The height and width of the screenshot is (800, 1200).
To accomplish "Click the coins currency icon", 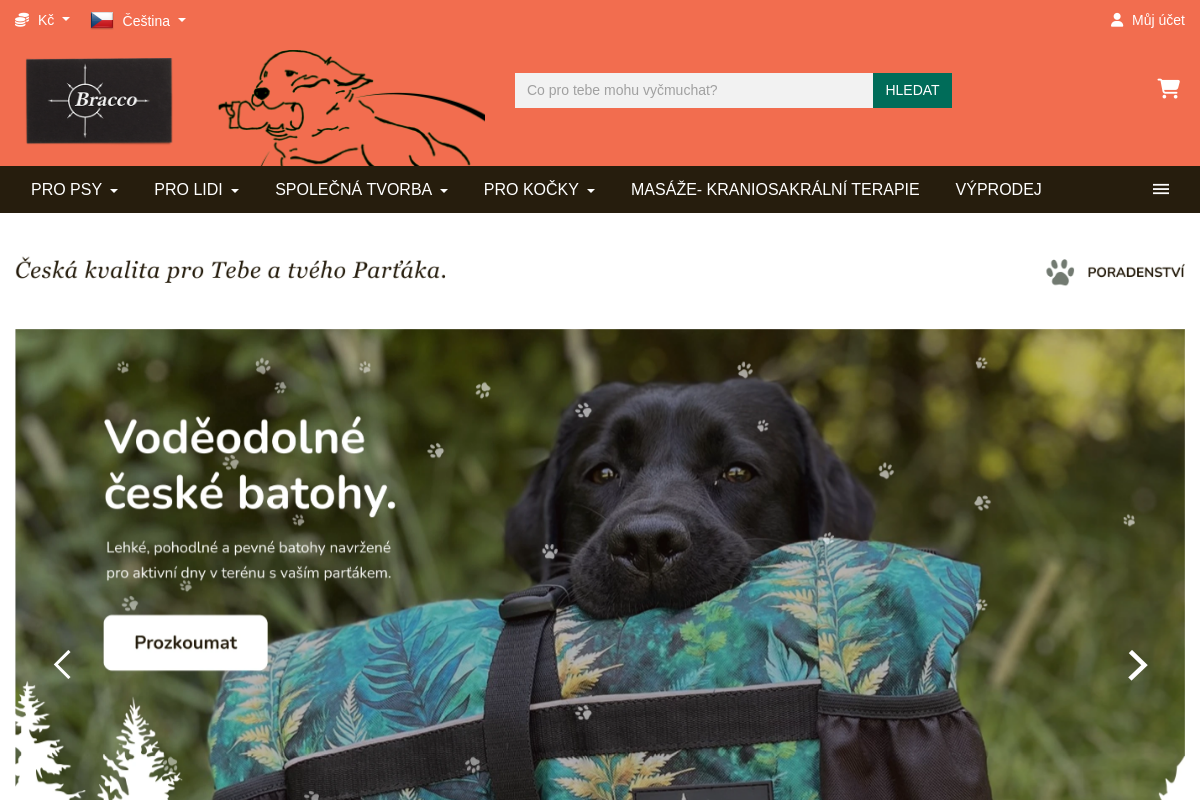I will tap(22, 20).
